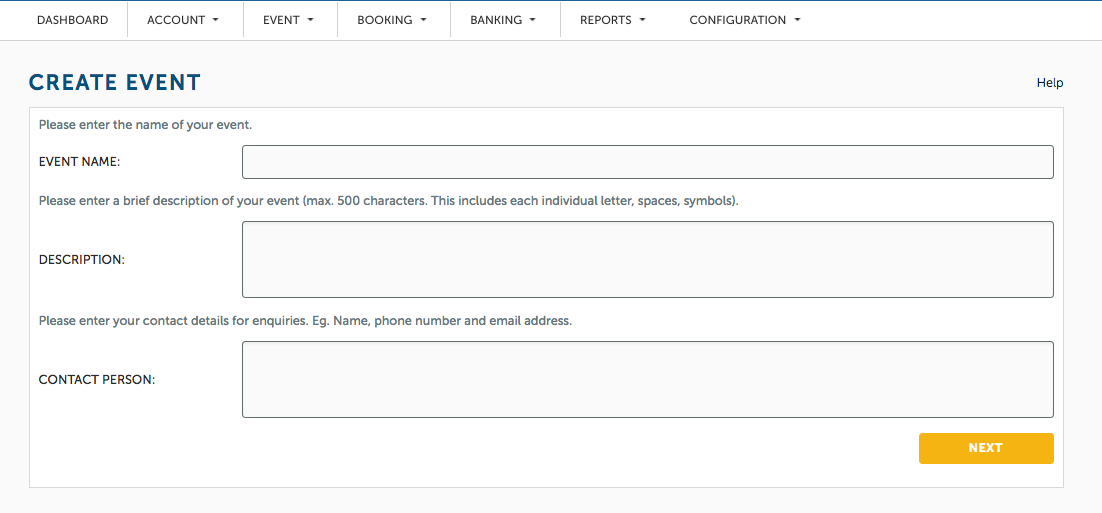Expand the arrow next to Reports
Screen dimensions: 1102x513
pyautogui.click(x=642, y=20)
